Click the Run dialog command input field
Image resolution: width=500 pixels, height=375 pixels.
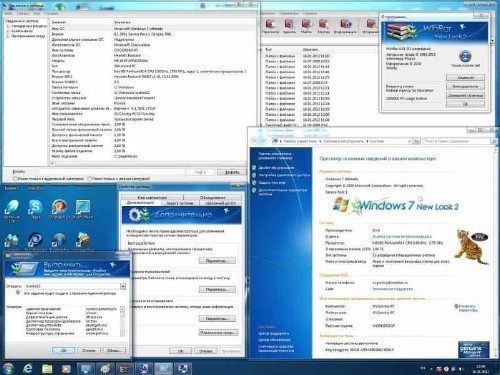coord(73,286)
